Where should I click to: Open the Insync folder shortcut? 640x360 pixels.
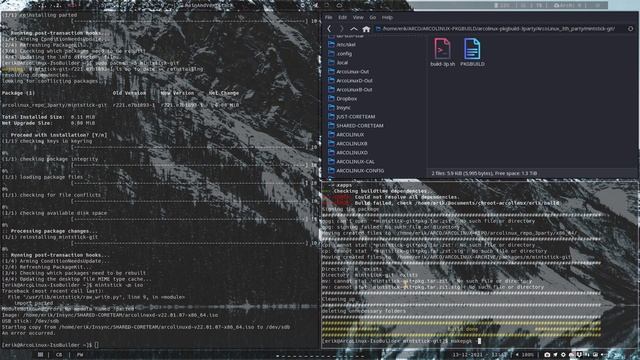[339, 107]
